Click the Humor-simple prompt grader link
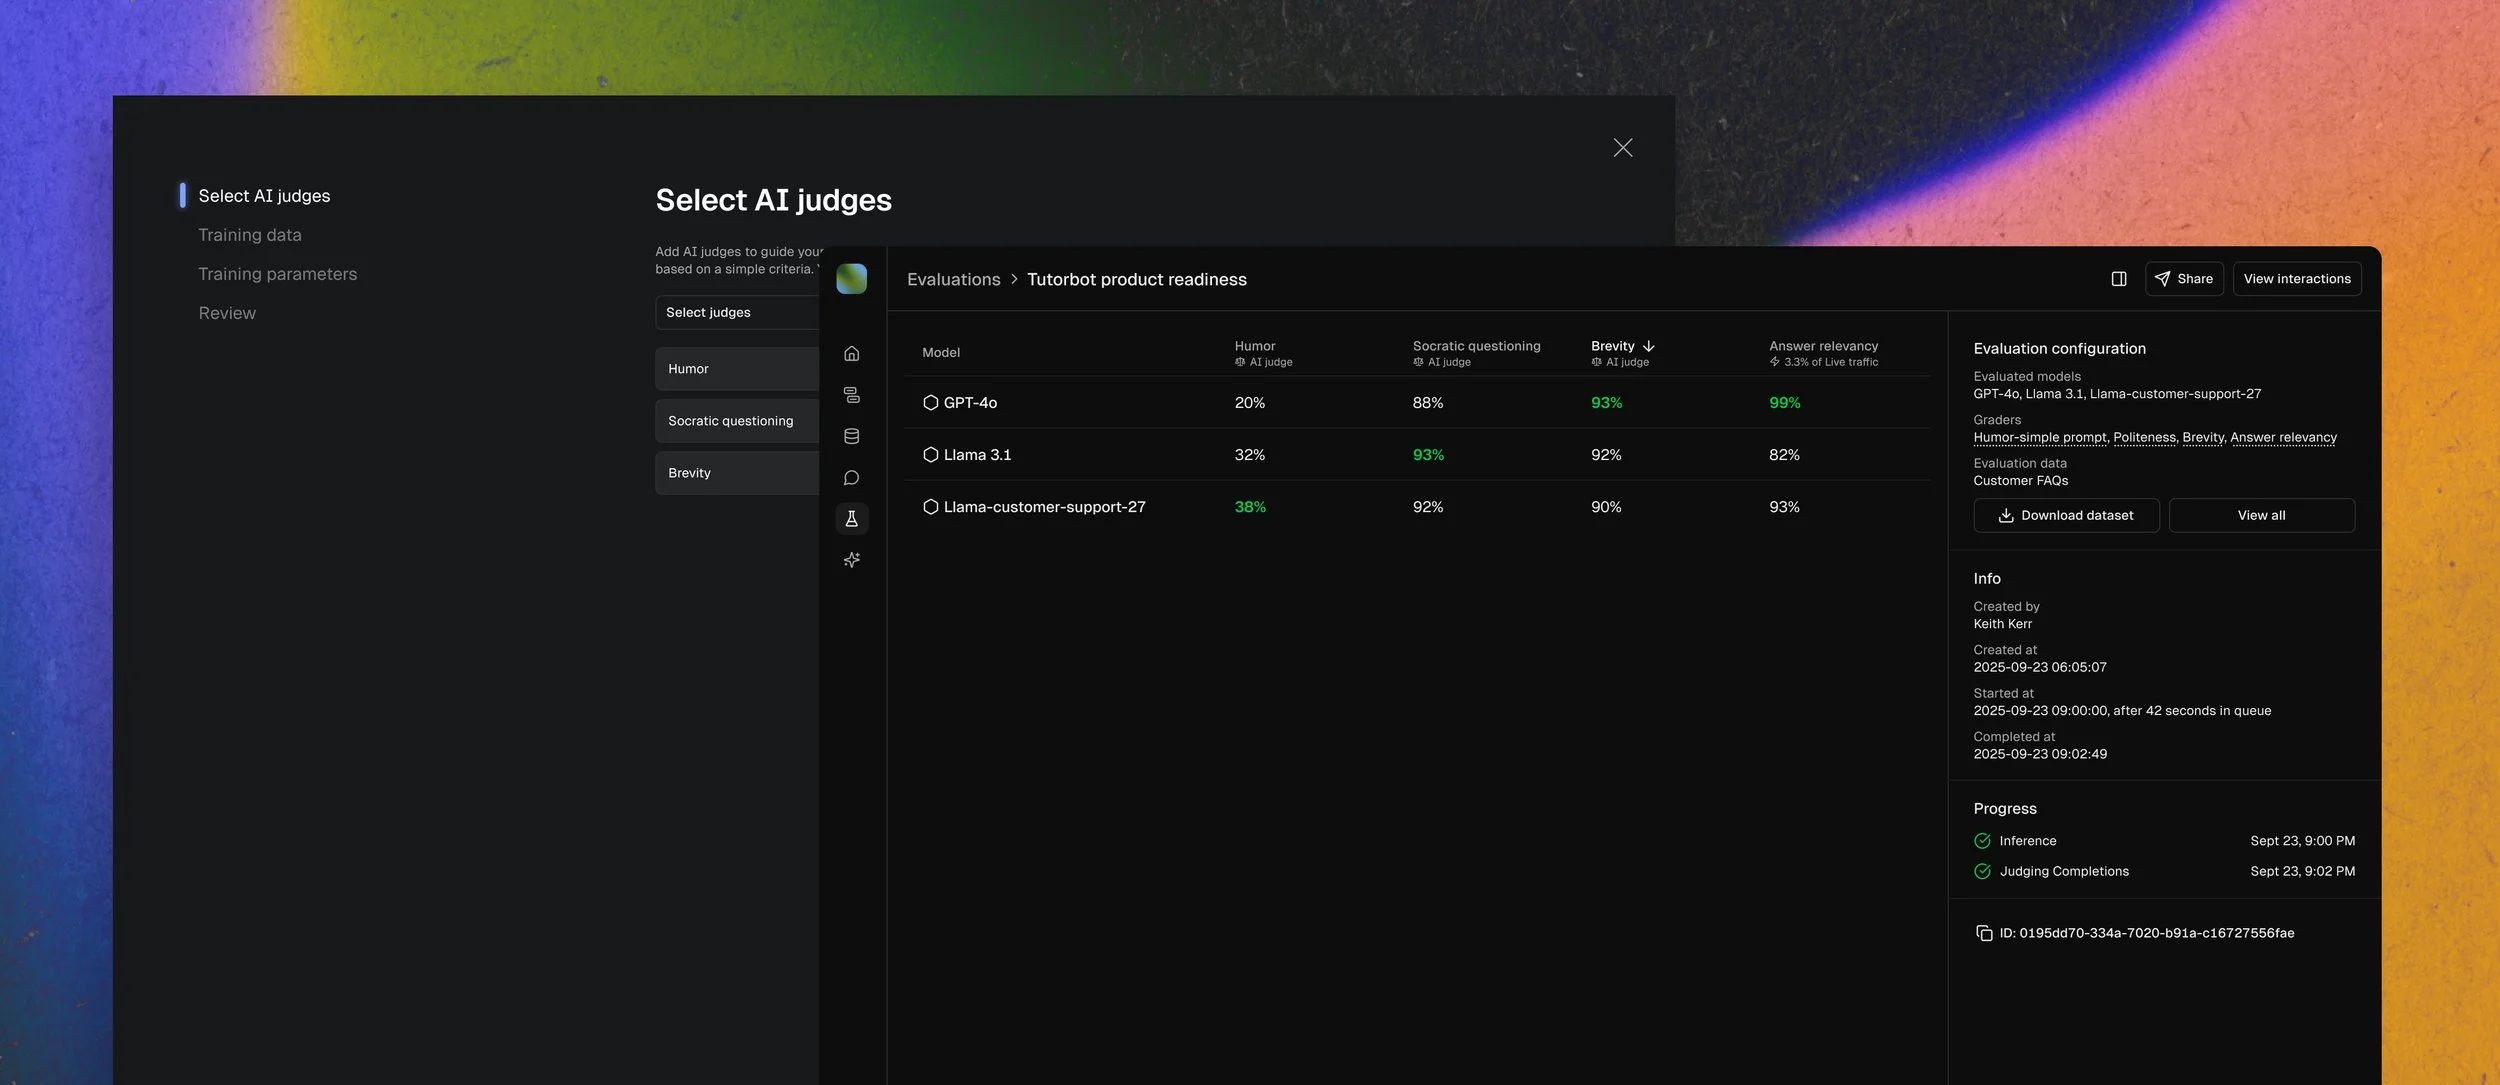 2039,438
